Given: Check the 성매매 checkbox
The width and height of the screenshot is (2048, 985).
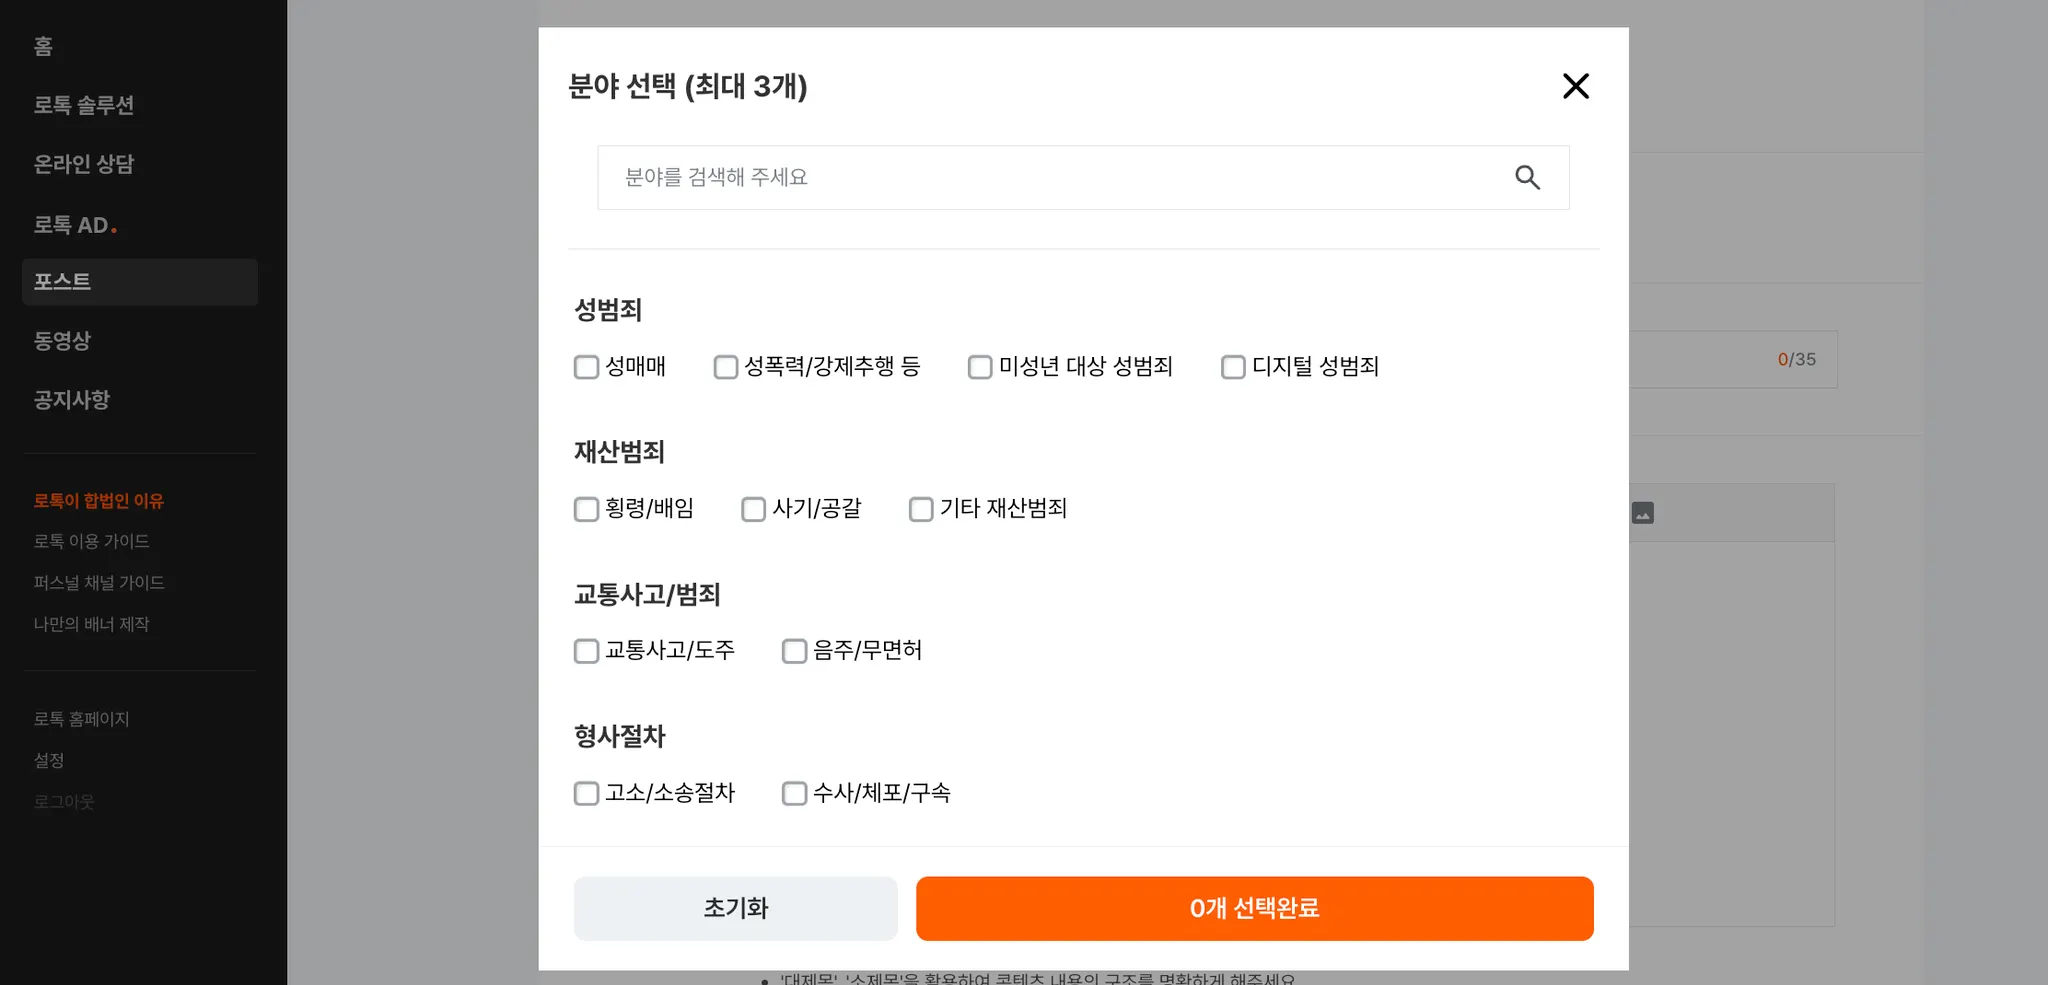Looking at the screenshot, I should [x=586, y=367].
